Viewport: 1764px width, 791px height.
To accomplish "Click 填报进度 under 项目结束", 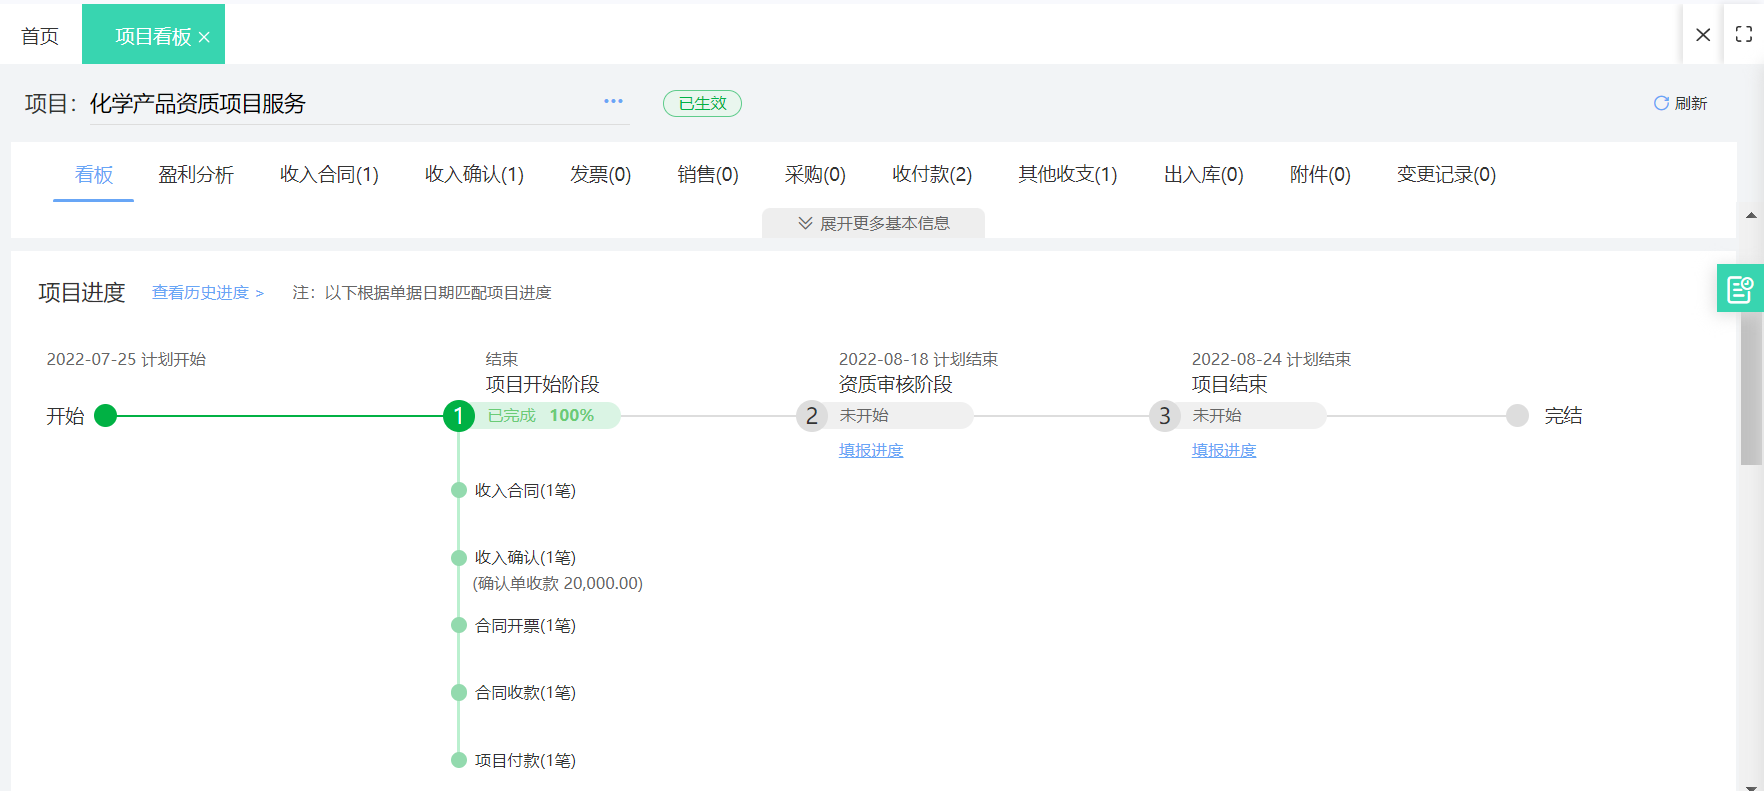I will tap(1223, 451).
